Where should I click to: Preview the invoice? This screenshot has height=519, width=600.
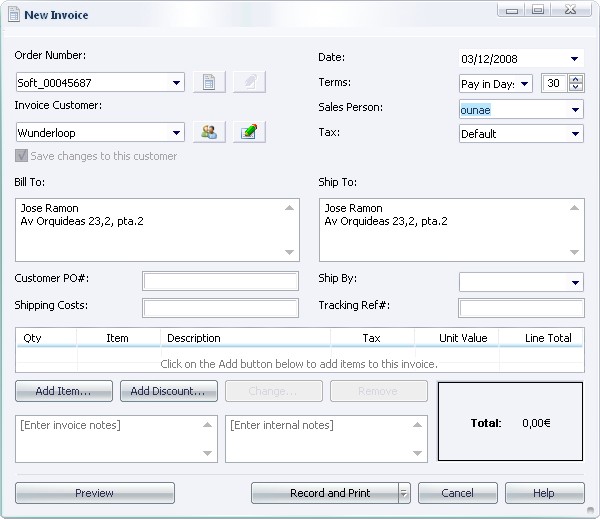coord(95,493)
